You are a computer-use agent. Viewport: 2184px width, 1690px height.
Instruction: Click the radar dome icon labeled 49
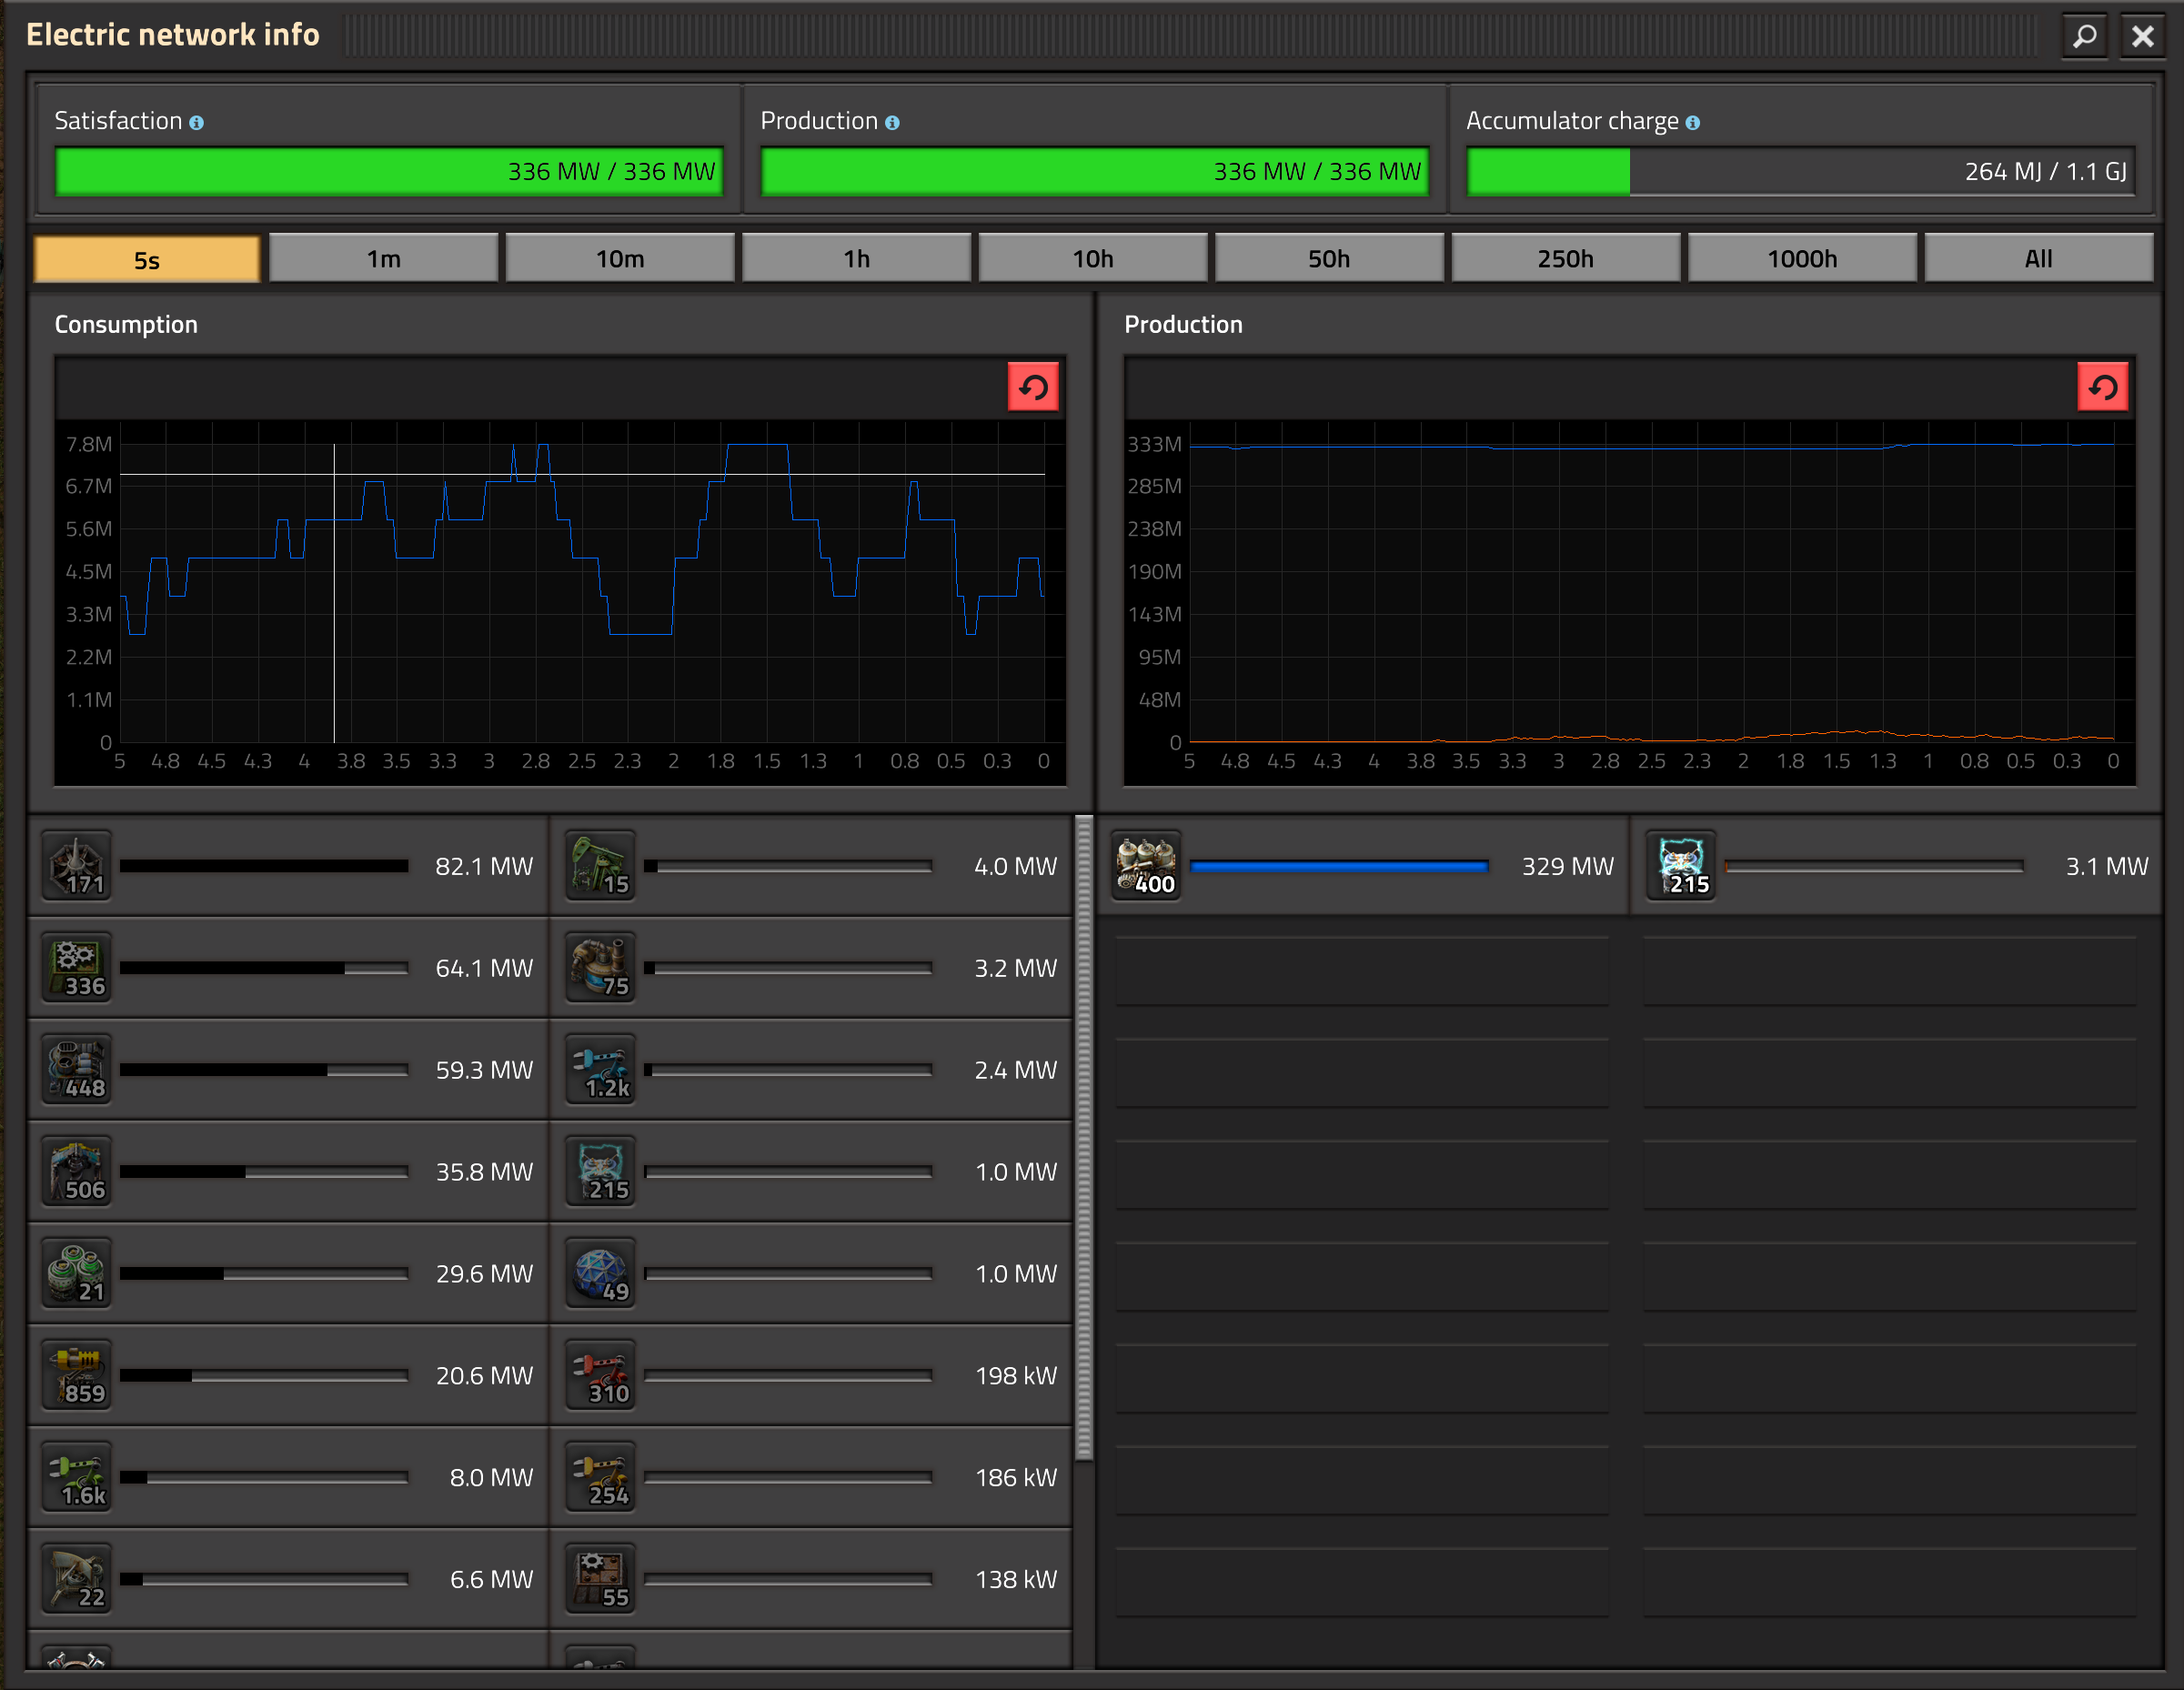pyautogui.click(x=601, y=1274)
